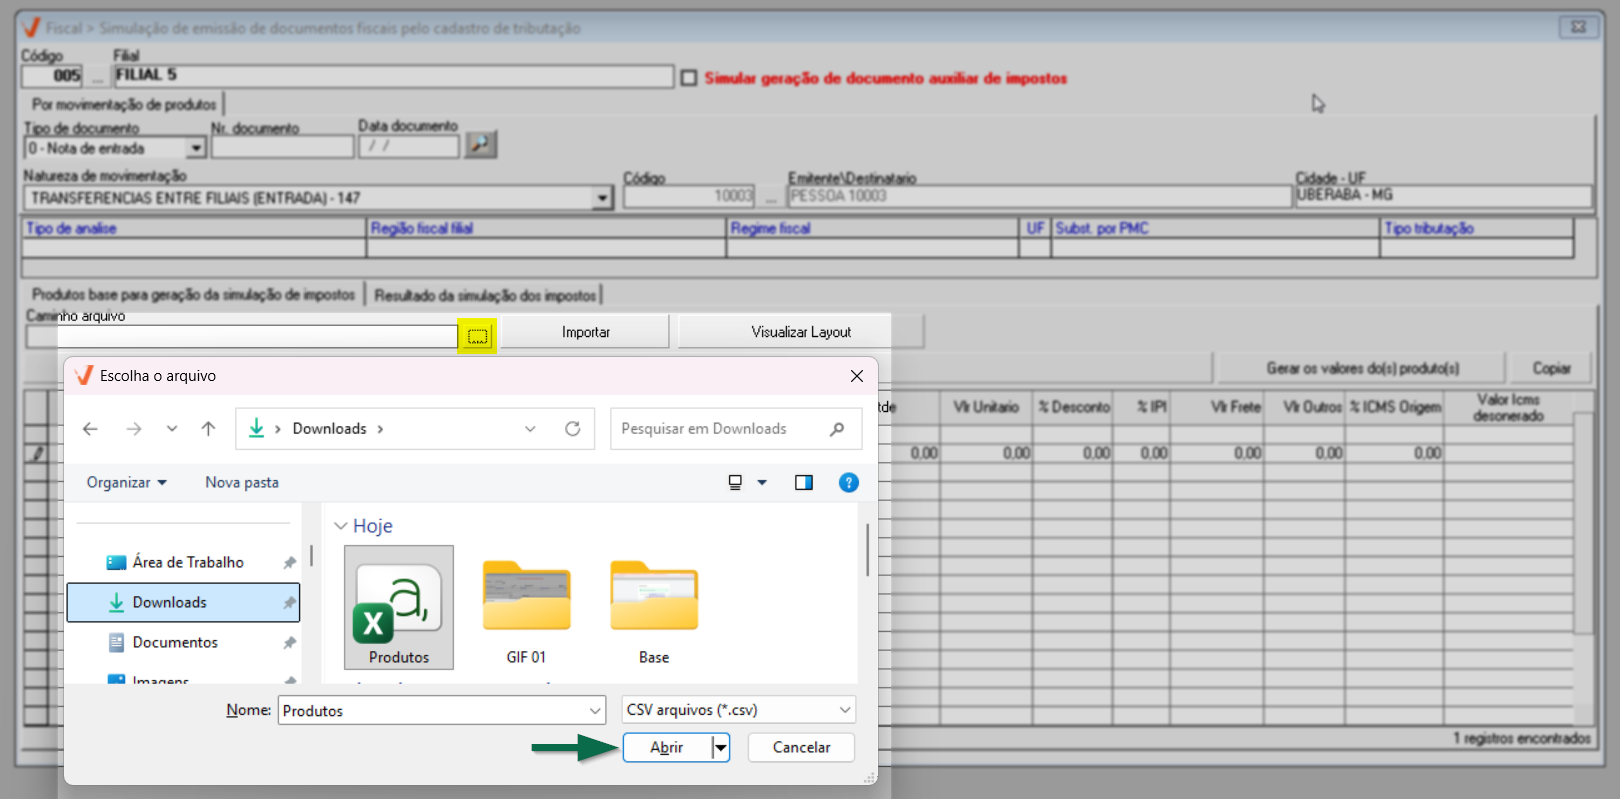
Task: Expand the Tipo de documento dropdown
Action: tap(196, 148)
